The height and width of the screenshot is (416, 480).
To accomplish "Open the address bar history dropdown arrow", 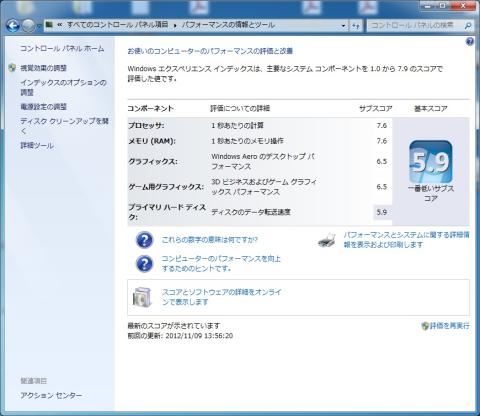I will click(x=343, y=25).
